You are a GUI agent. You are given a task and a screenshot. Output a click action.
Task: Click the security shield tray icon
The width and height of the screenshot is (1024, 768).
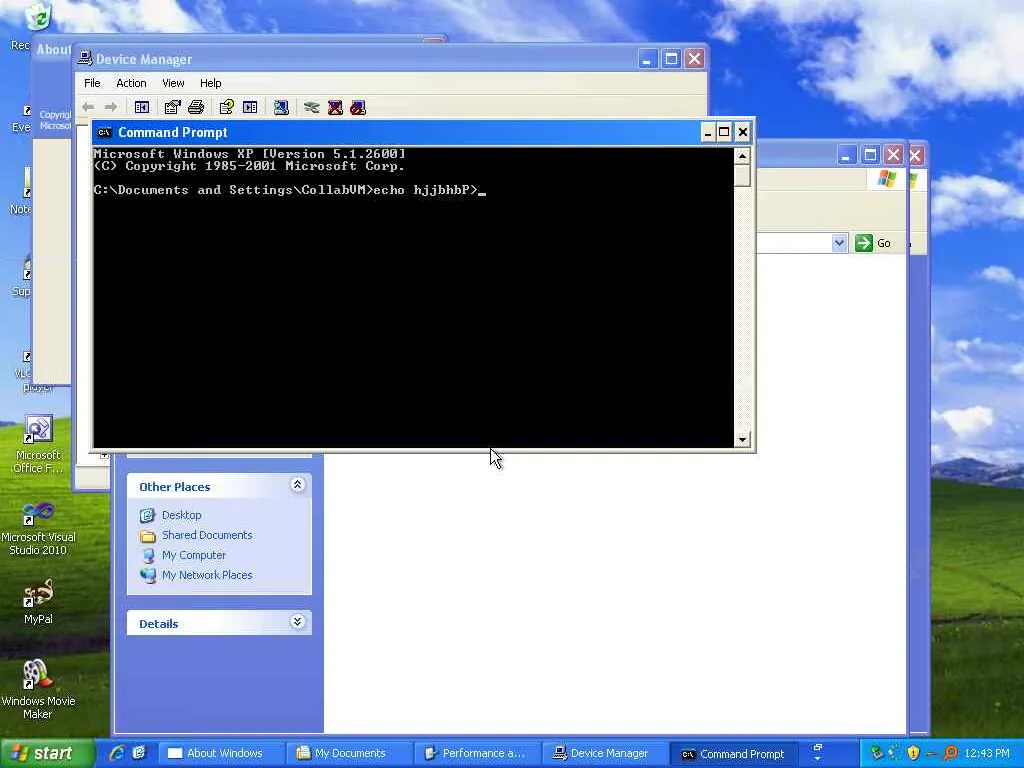coord(913,753)
